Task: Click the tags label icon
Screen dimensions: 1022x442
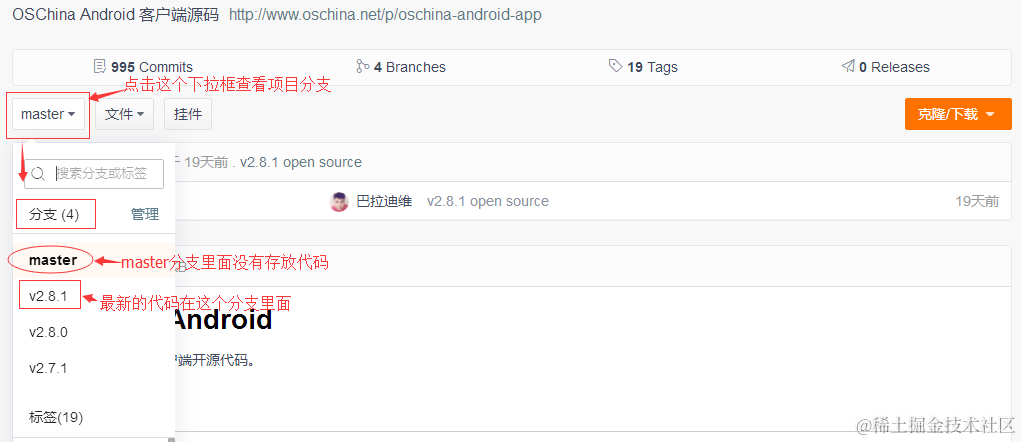Action: pos(615,66)
